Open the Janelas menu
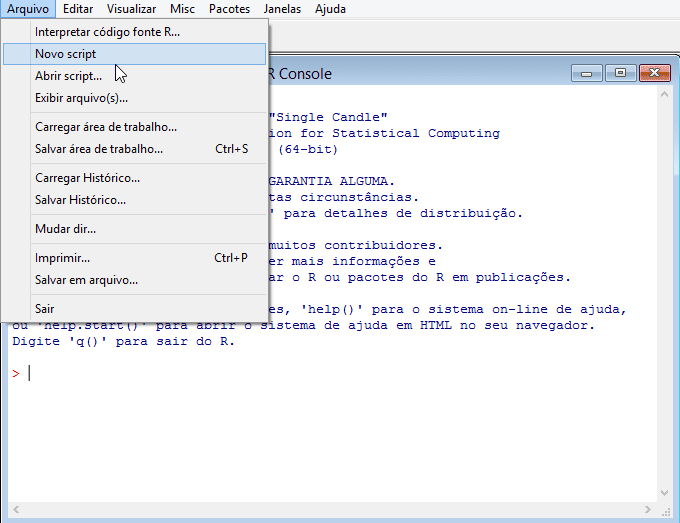Image resolution: width=680 pixels, height=523 pixels. coord(282,9)
